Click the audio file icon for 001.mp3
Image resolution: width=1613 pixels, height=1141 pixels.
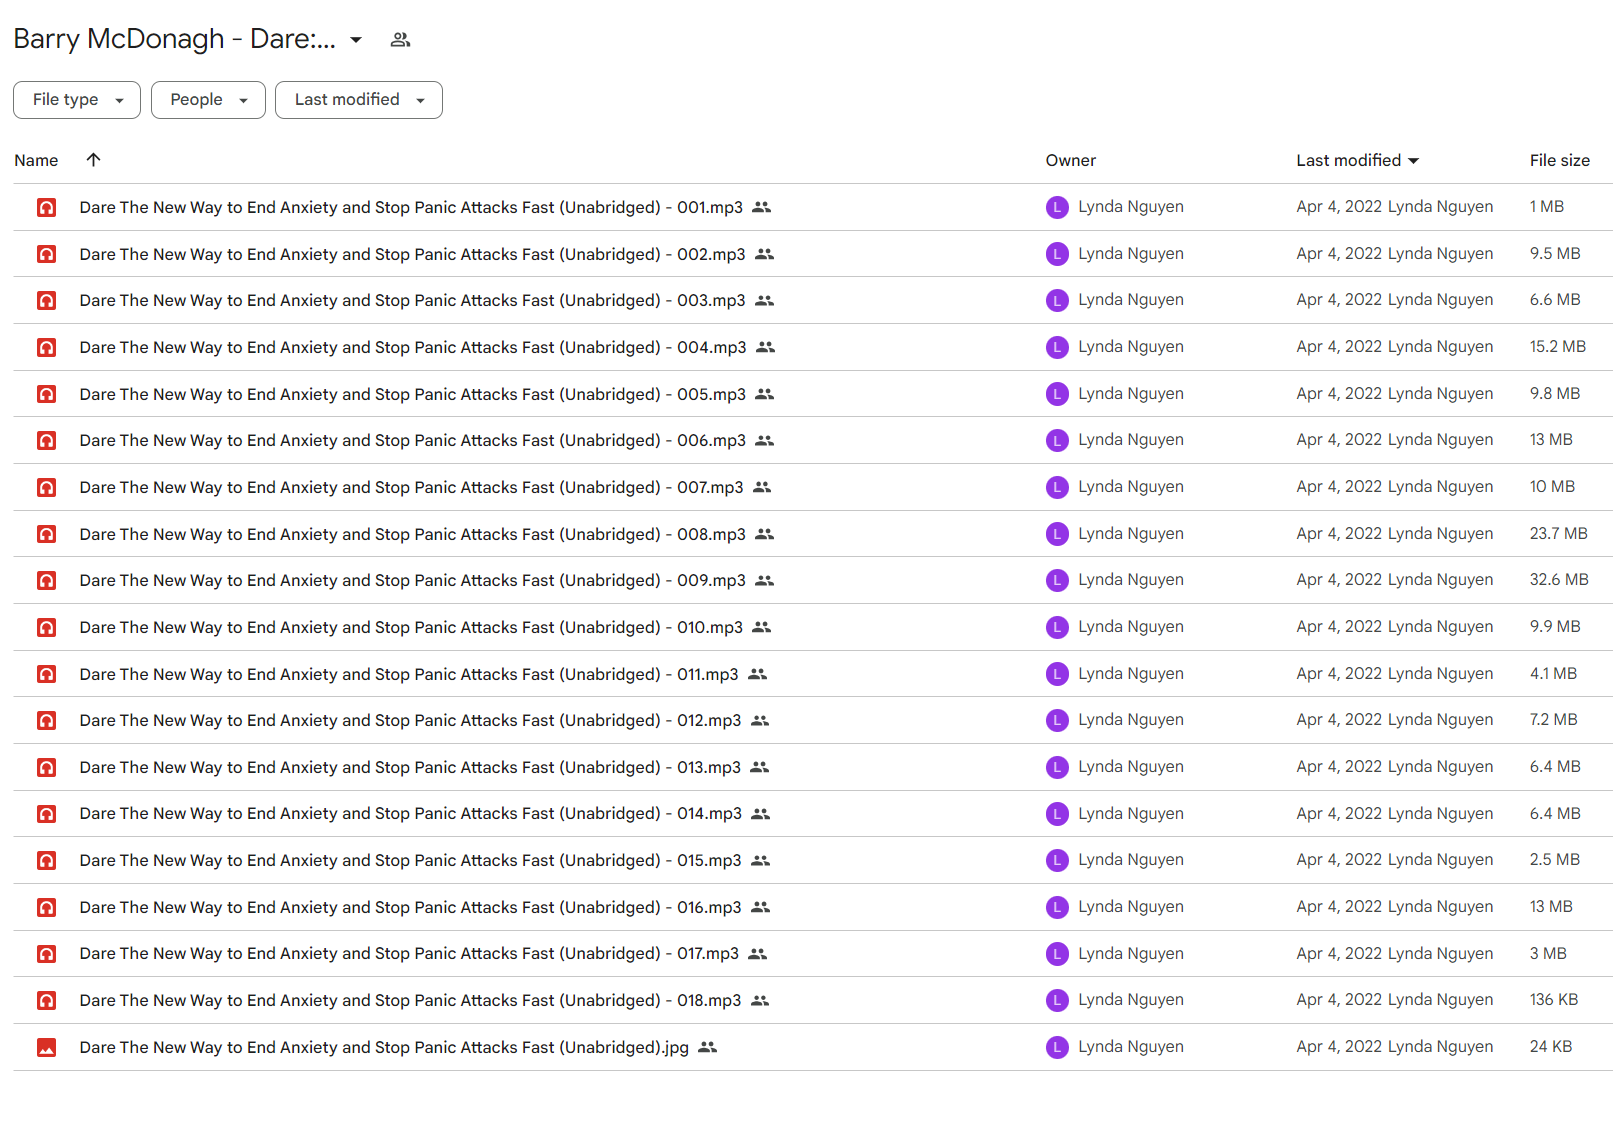tap(46, 207)
